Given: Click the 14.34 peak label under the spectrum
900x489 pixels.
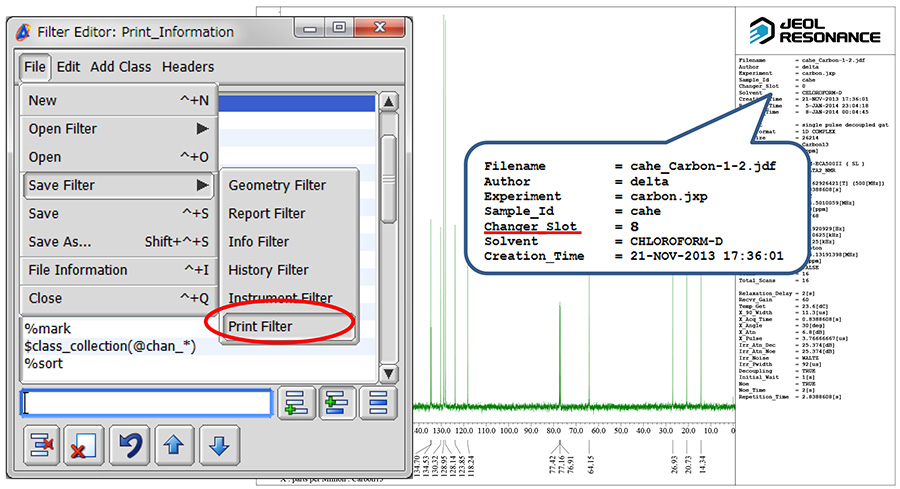Looking at the screenshot, I should (703, 464).
